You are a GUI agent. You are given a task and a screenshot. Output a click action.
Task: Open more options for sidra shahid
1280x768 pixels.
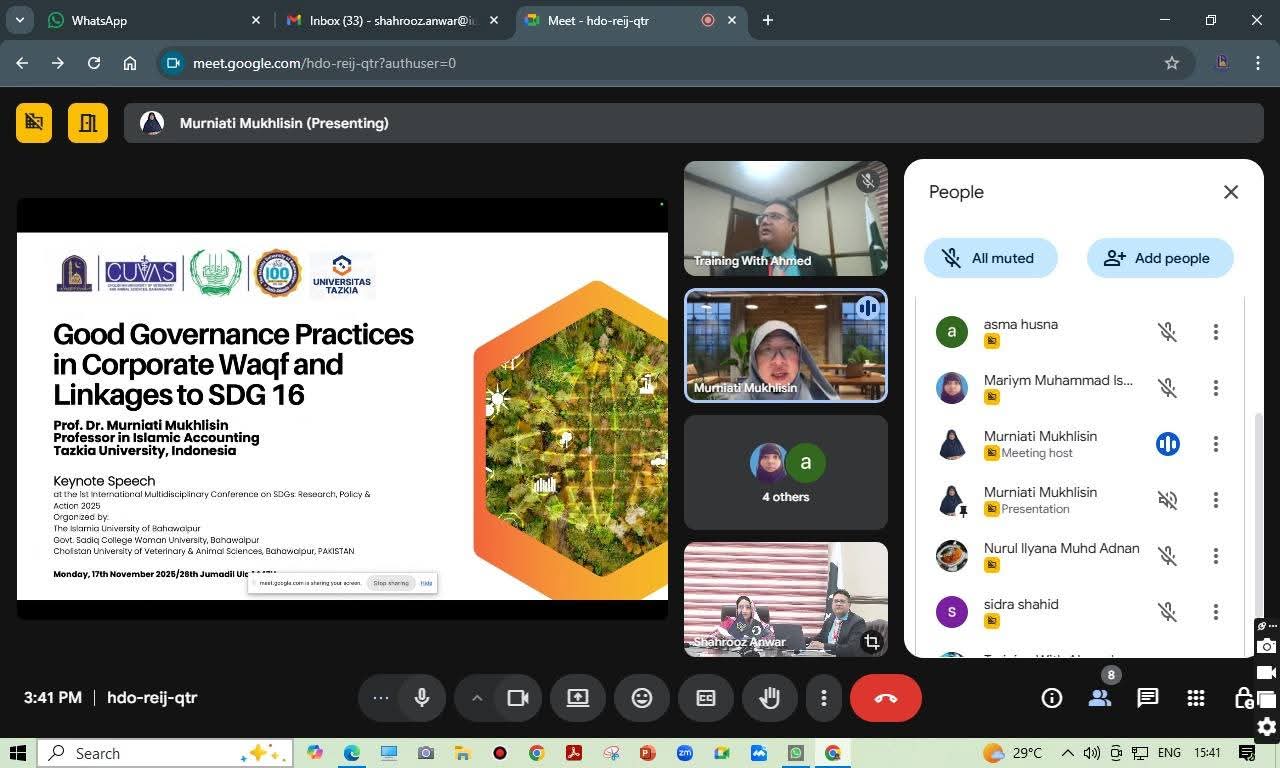tap(1215, 612)
